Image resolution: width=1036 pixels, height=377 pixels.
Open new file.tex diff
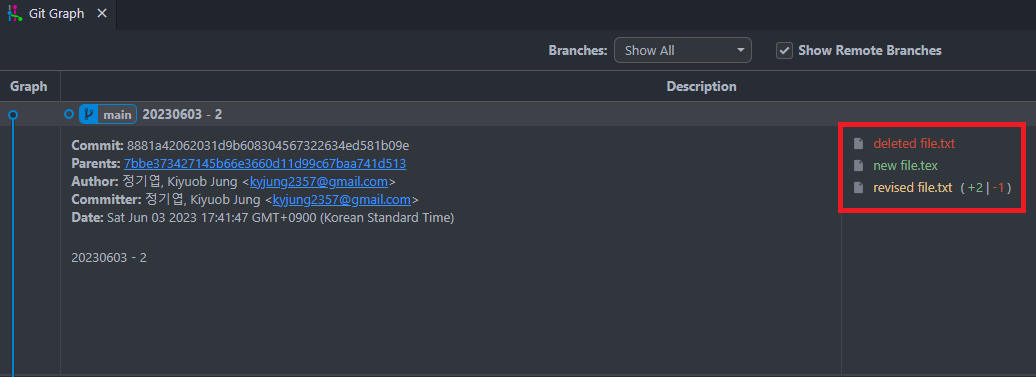coord(905,165)
